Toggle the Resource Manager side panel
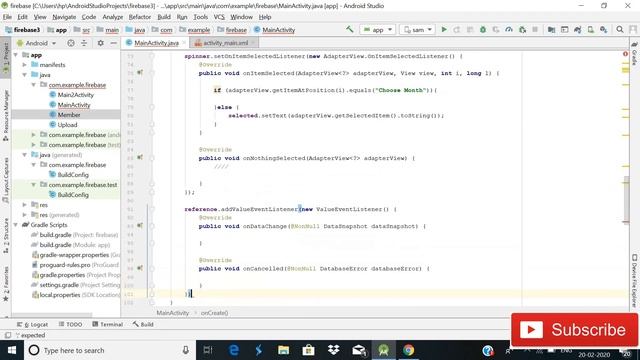640x360 pixels. (x=6, y=116)
